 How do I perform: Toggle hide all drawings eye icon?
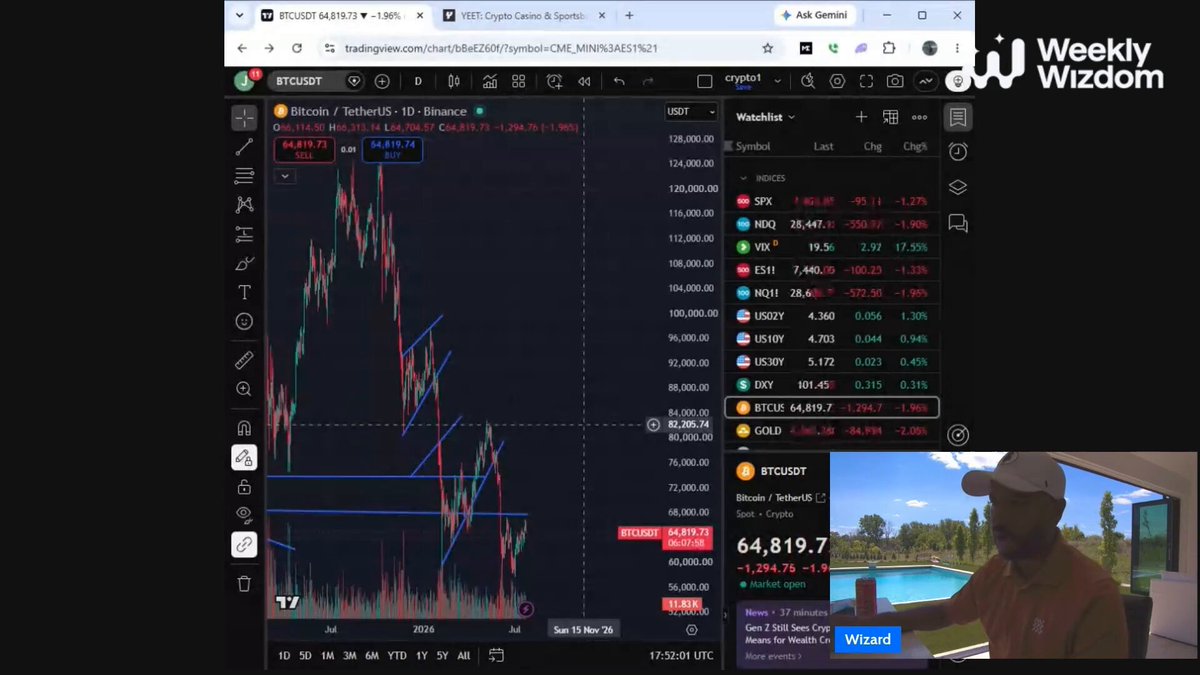tap(244, 515)
